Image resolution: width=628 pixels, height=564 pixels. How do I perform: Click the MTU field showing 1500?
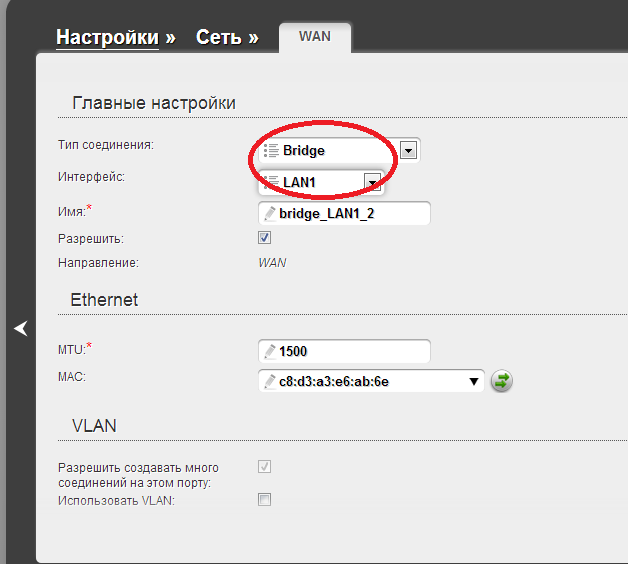(350, 351)
